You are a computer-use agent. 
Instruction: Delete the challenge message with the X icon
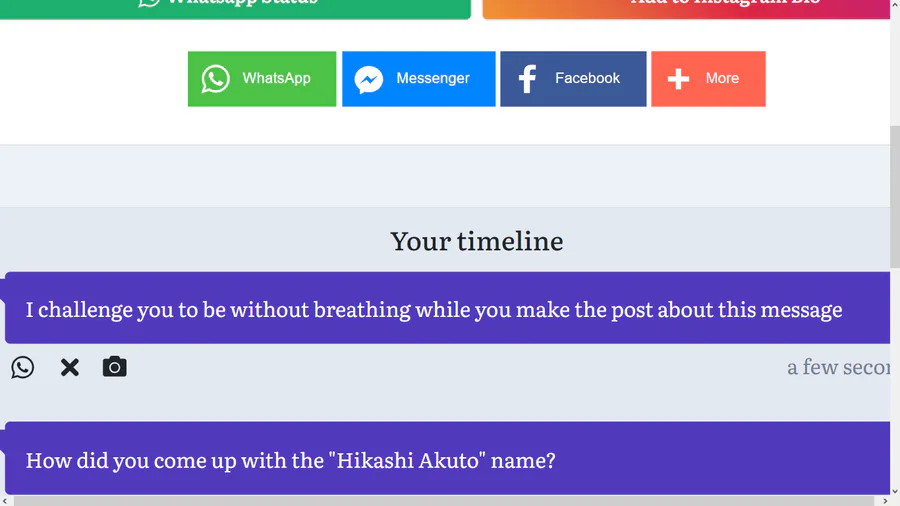[70, 367]
